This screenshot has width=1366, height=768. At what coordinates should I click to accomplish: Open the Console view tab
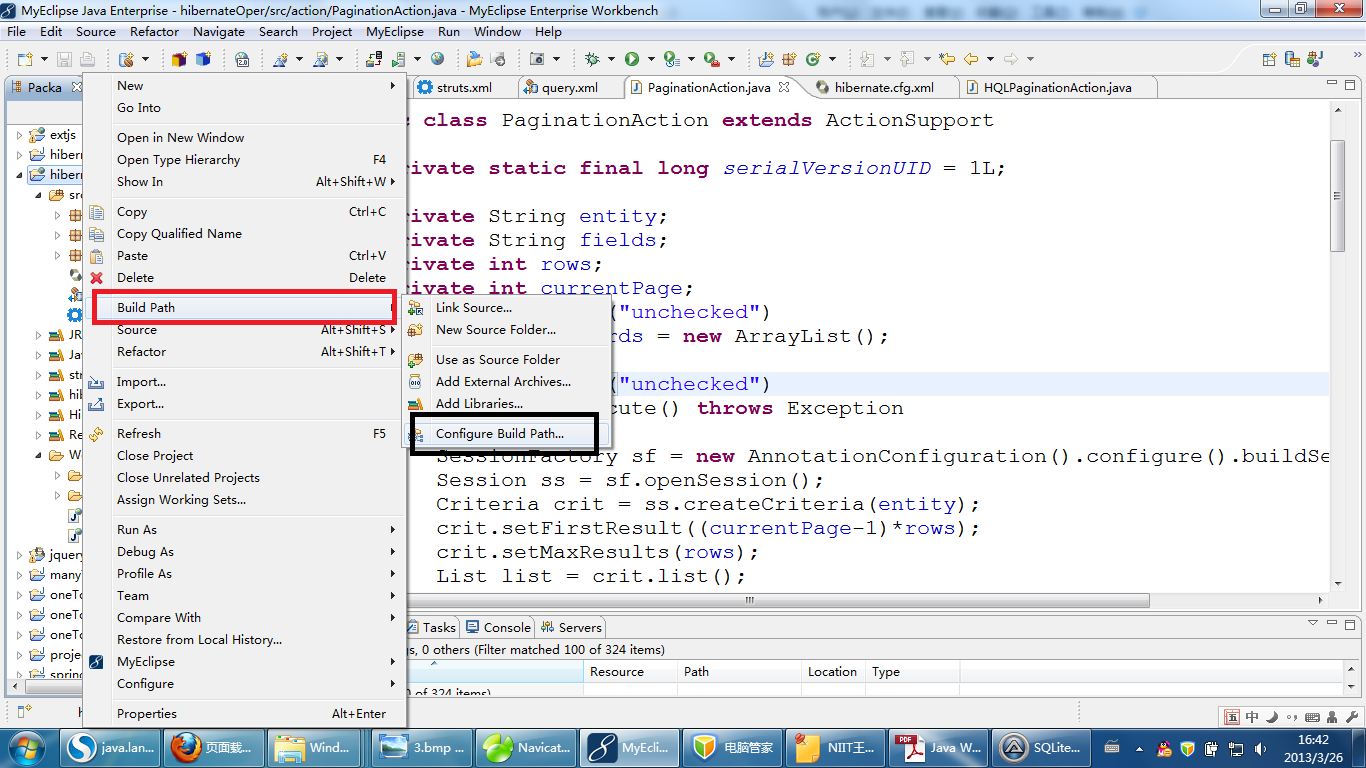tap(498, 627)
